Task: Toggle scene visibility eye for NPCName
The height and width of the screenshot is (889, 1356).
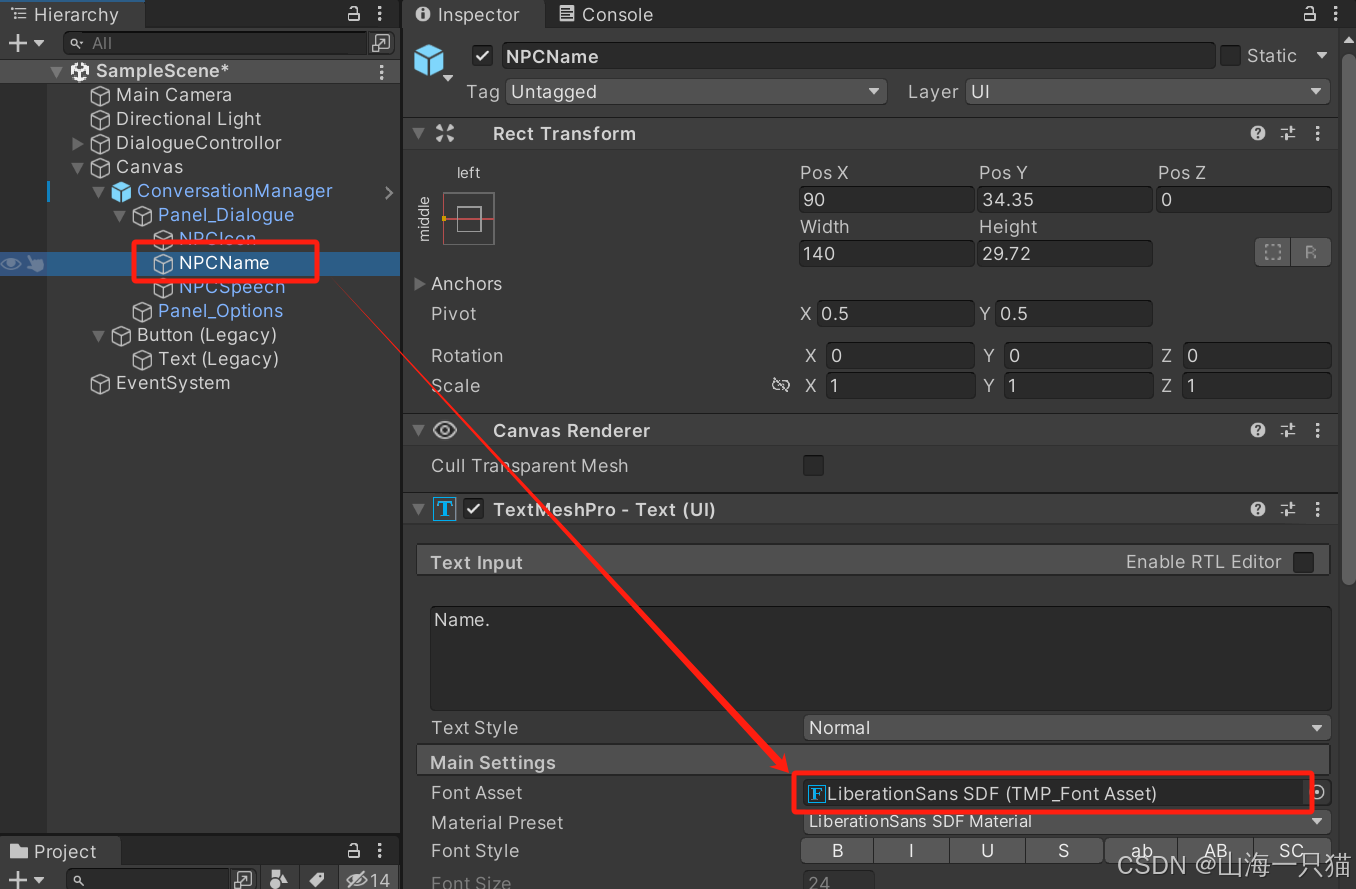Action: pos(11,264)
